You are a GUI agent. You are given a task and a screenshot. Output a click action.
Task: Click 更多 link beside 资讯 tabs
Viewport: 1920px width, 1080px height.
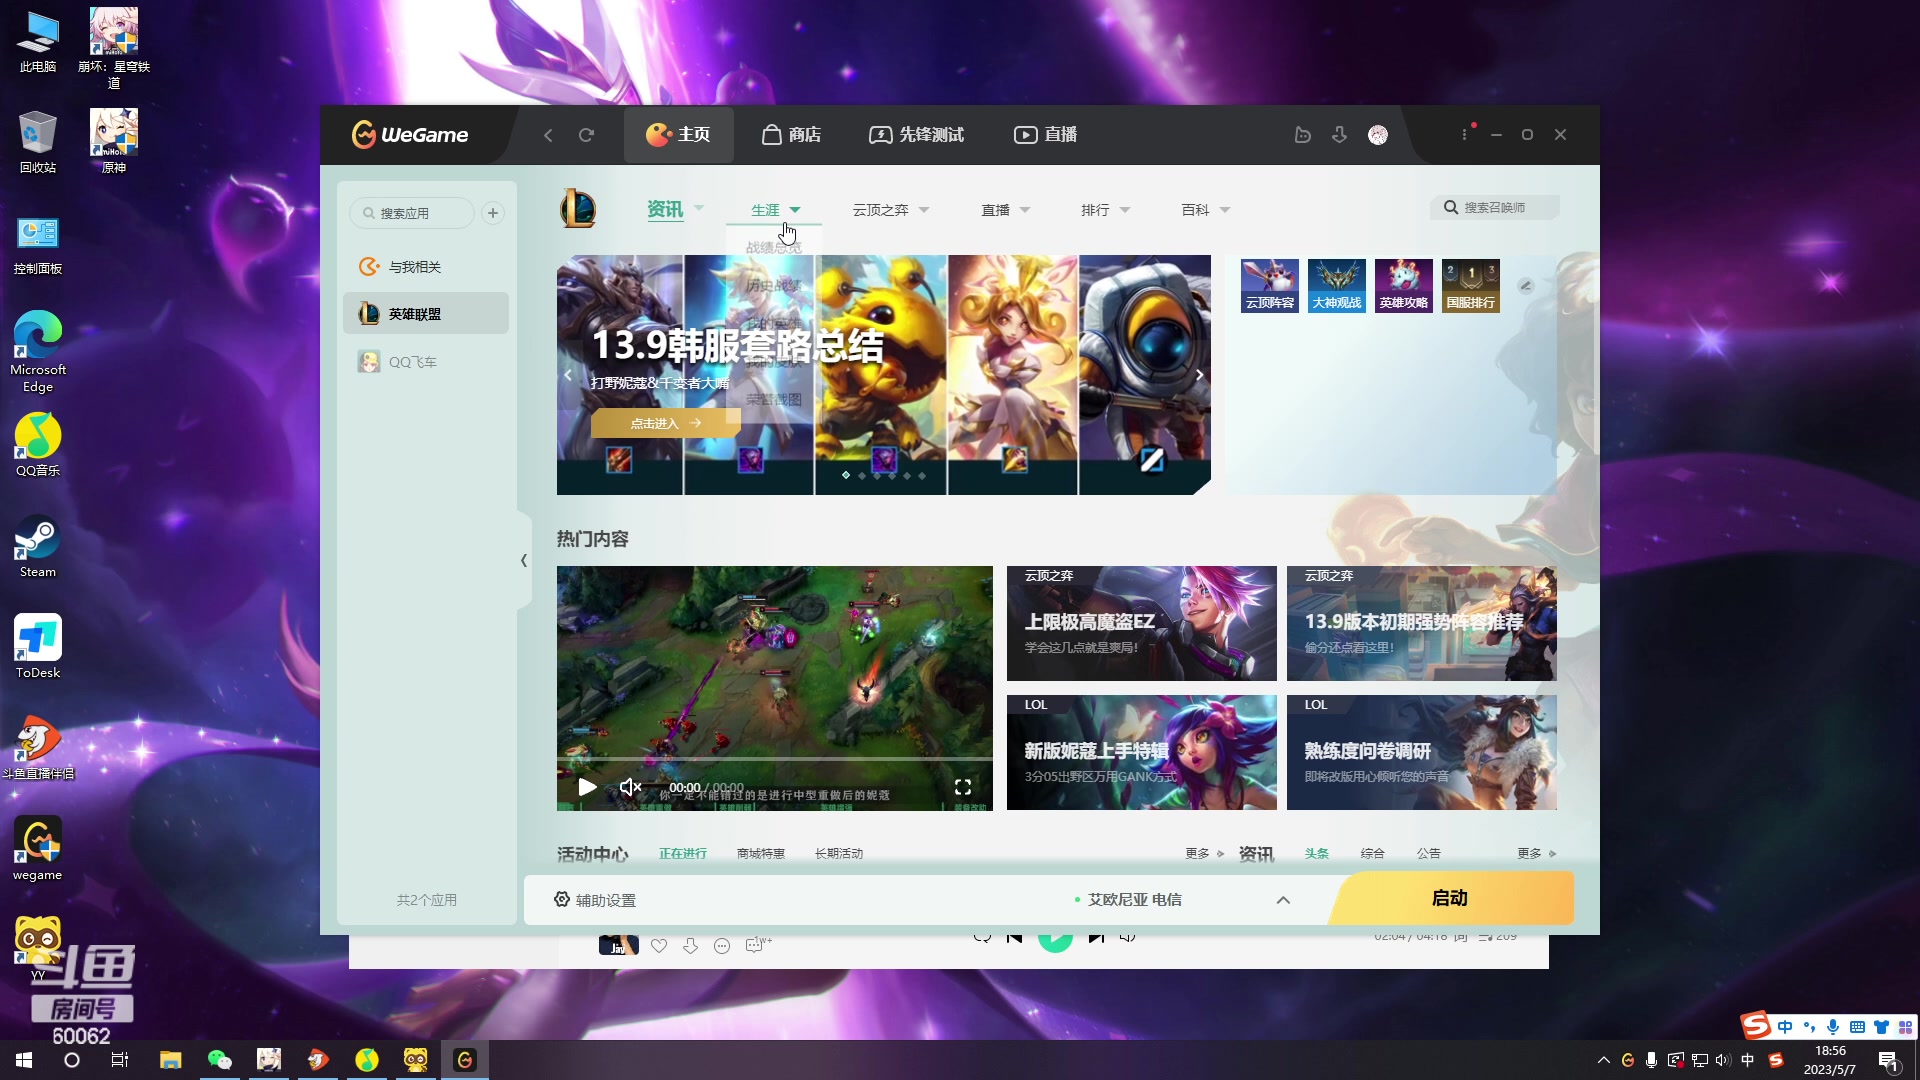1537,854
